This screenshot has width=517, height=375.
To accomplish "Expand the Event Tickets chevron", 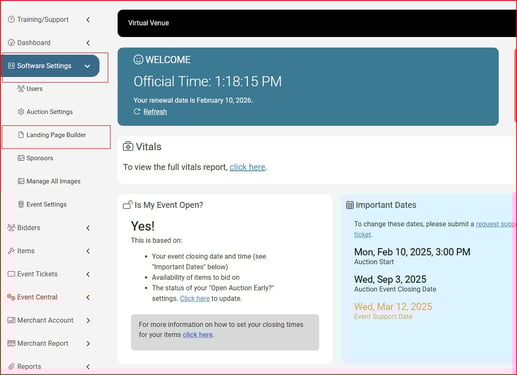I will tap(88, 274).
